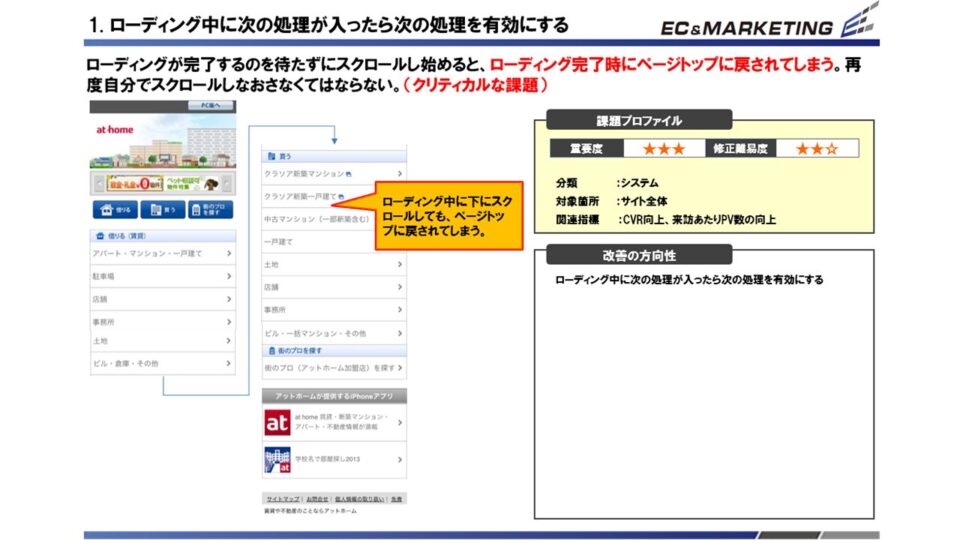The image size is (960, 540).
Task: Tap the 借りる house button
Action: click(115, 209)
